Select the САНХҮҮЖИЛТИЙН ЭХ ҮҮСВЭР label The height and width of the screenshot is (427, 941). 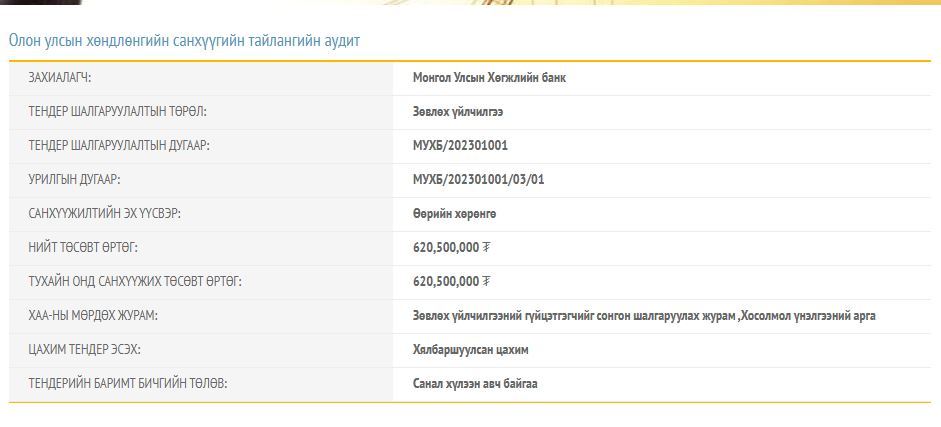(x=105, y=214)
